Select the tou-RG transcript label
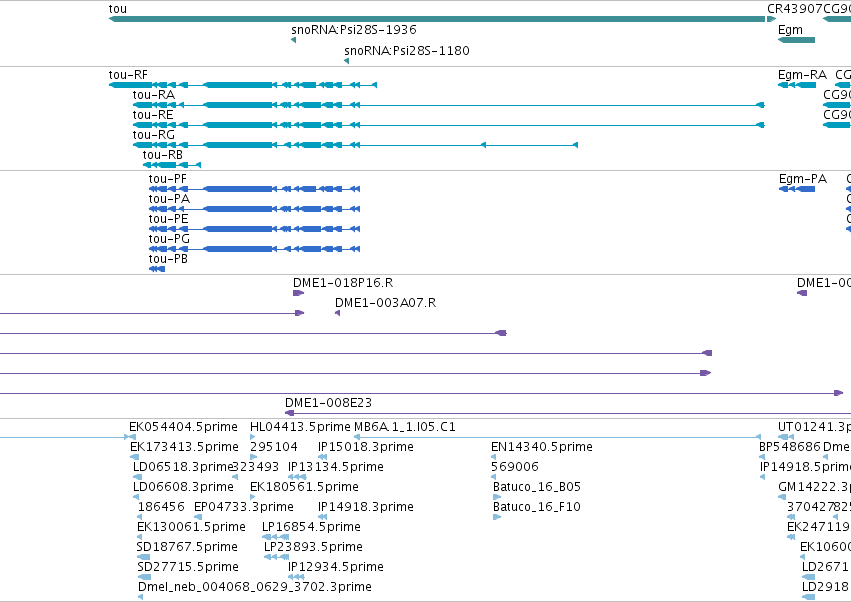 coord(154,135)
